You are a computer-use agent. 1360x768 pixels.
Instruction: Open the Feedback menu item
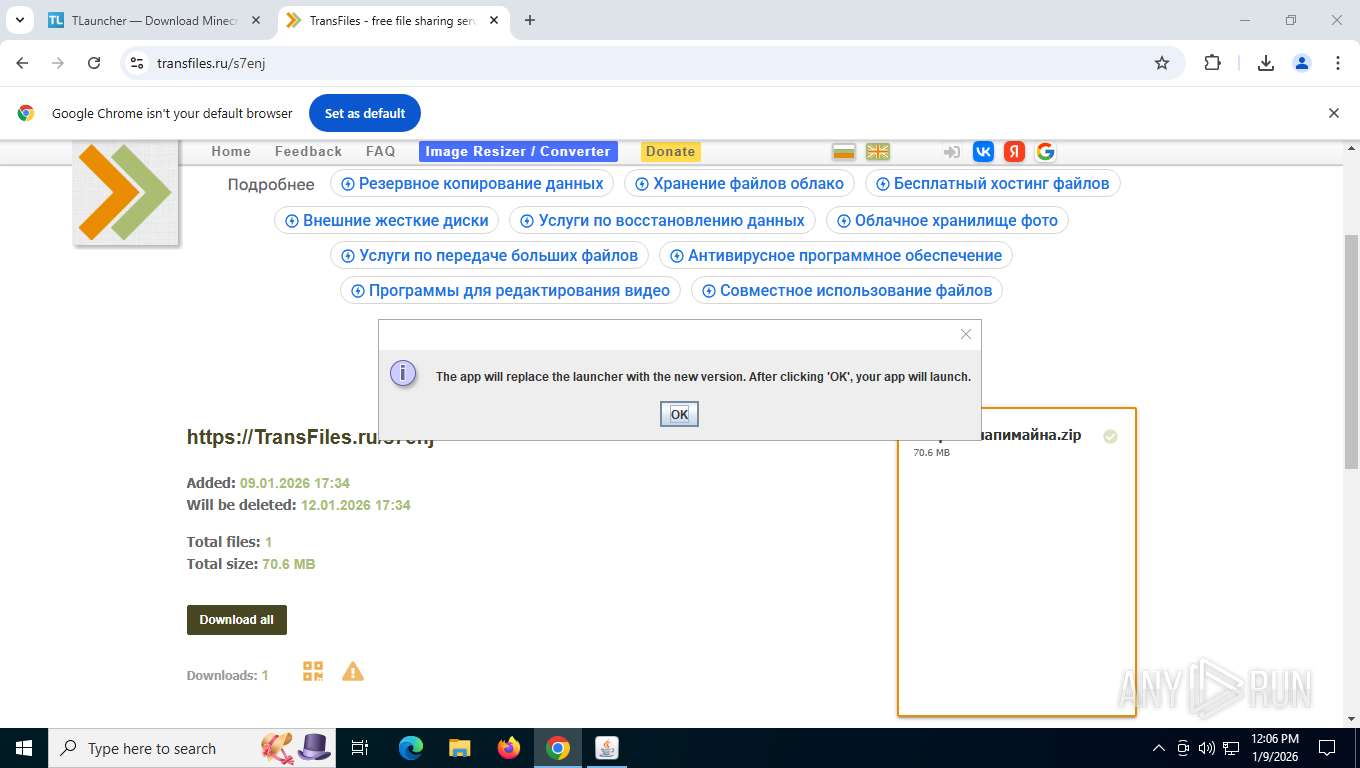click(x=308, y=151)
